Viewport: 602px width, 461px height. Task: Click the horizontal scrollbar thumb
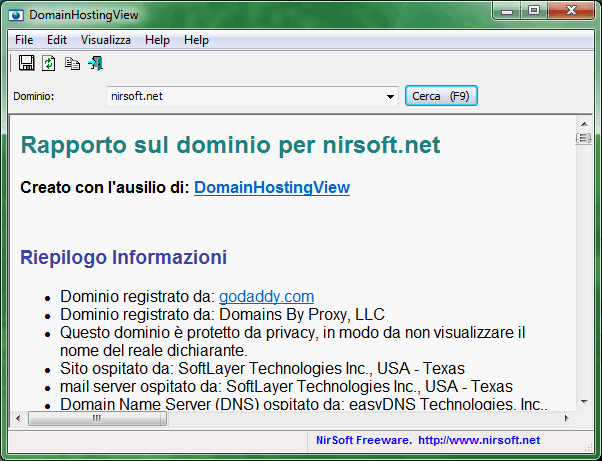pyautogui.click(x=98, y=418)
